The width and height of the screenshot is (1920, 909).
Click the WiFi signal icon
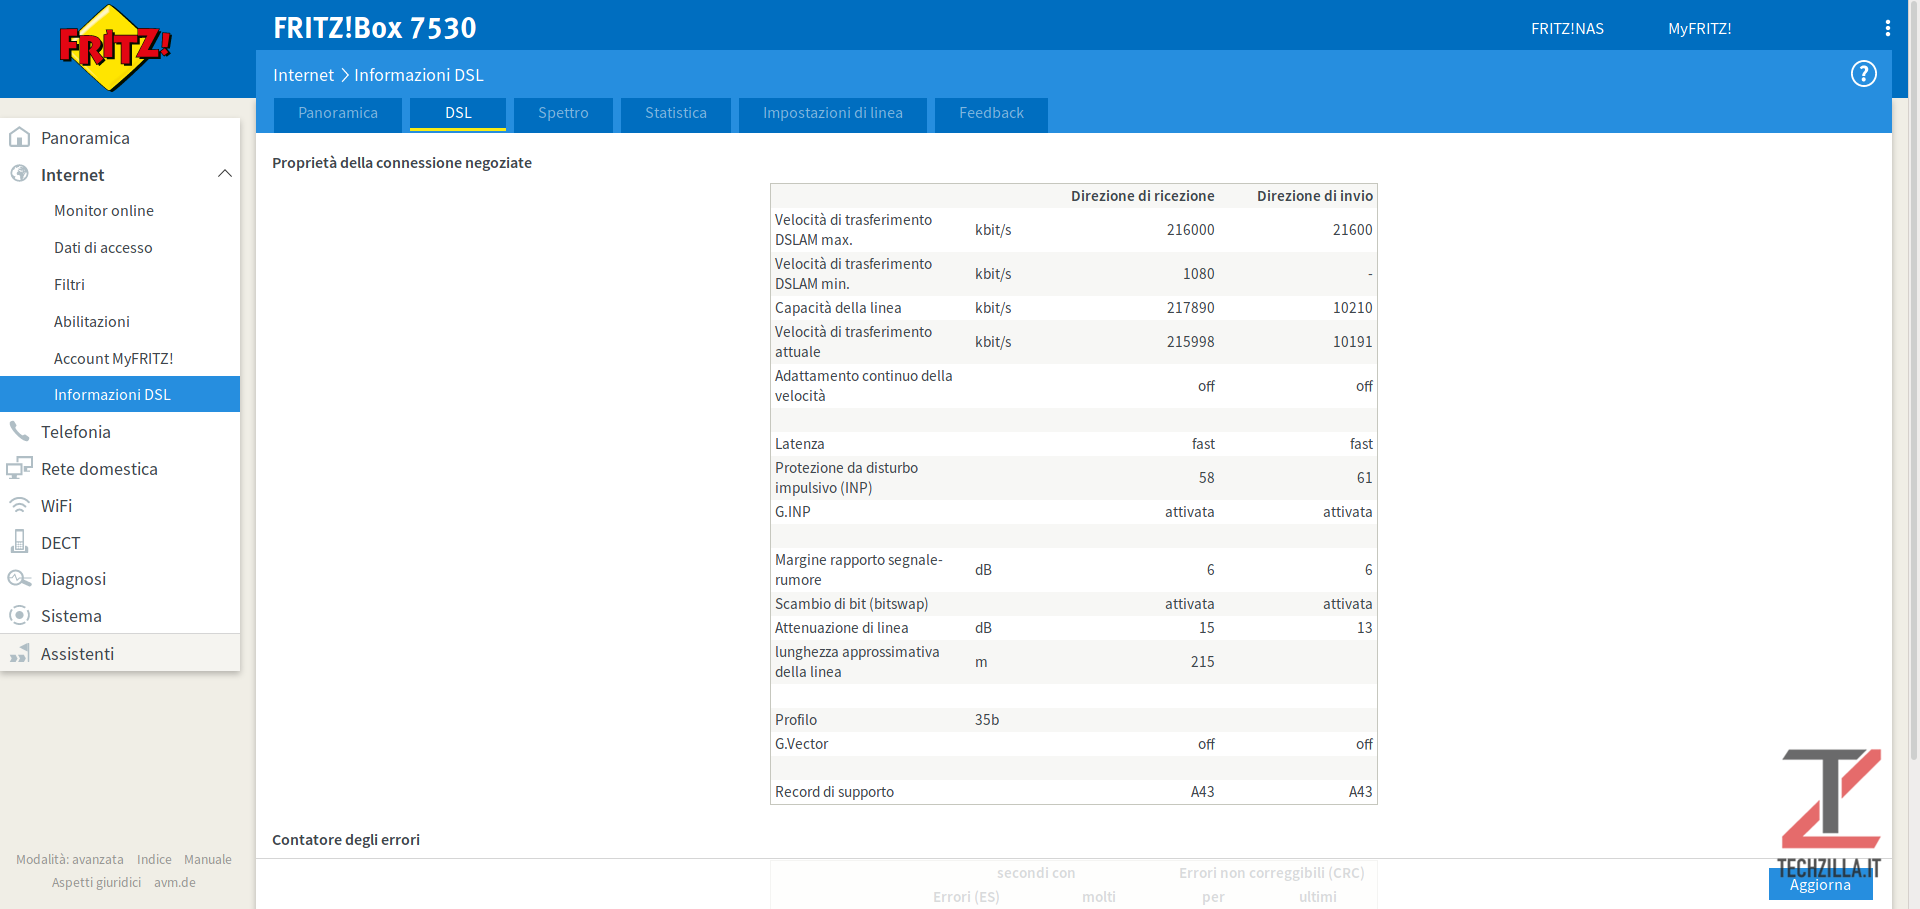click(19, 505)
